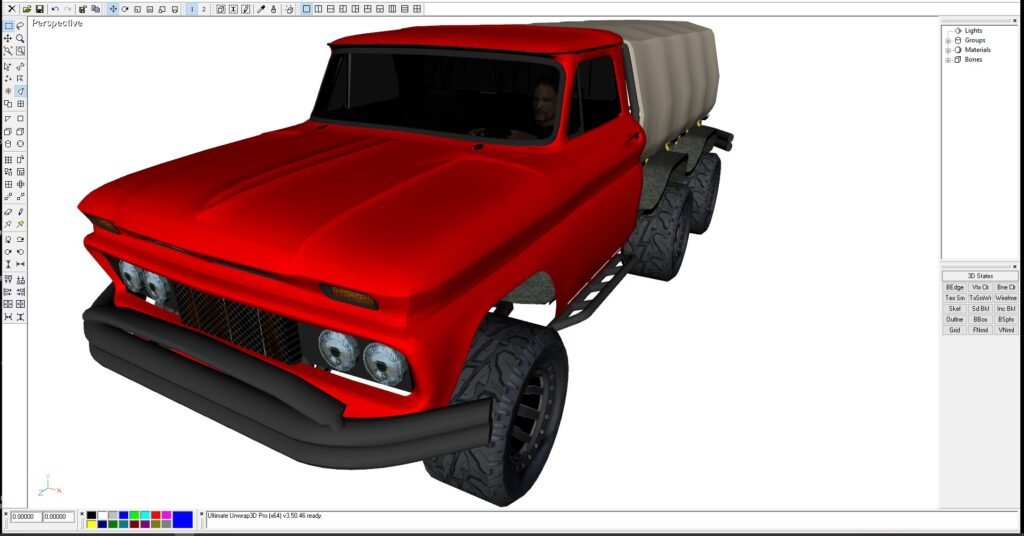Click the first coordinate input field

tap(26, 517)
